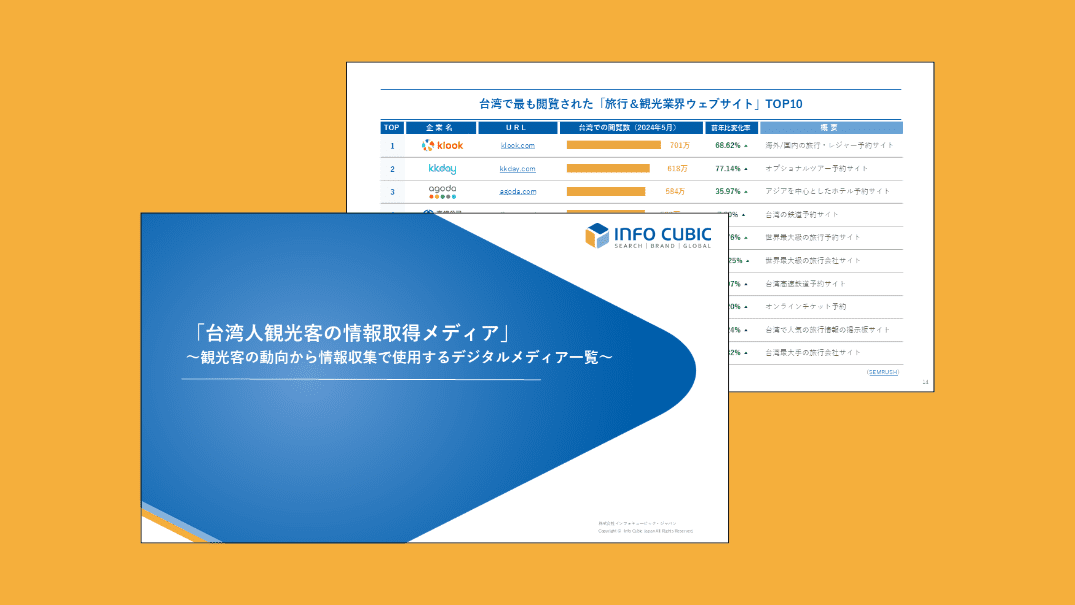Click the kkday logo in row 2

coord(442,168)
